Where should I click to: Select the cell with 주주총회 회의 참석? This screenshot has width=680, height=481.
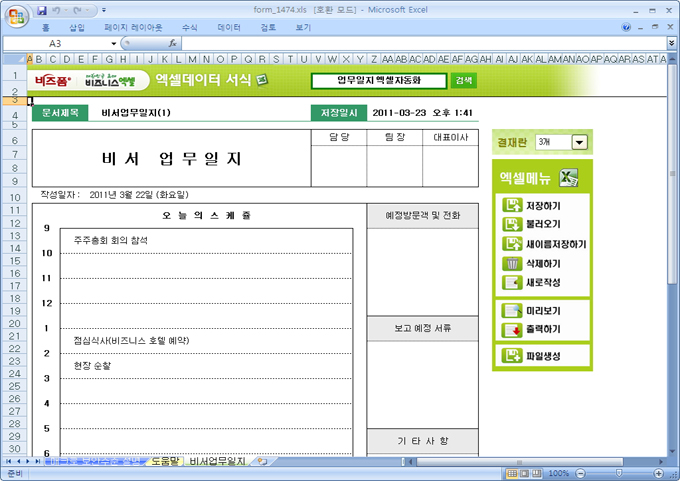coord(111,240)
